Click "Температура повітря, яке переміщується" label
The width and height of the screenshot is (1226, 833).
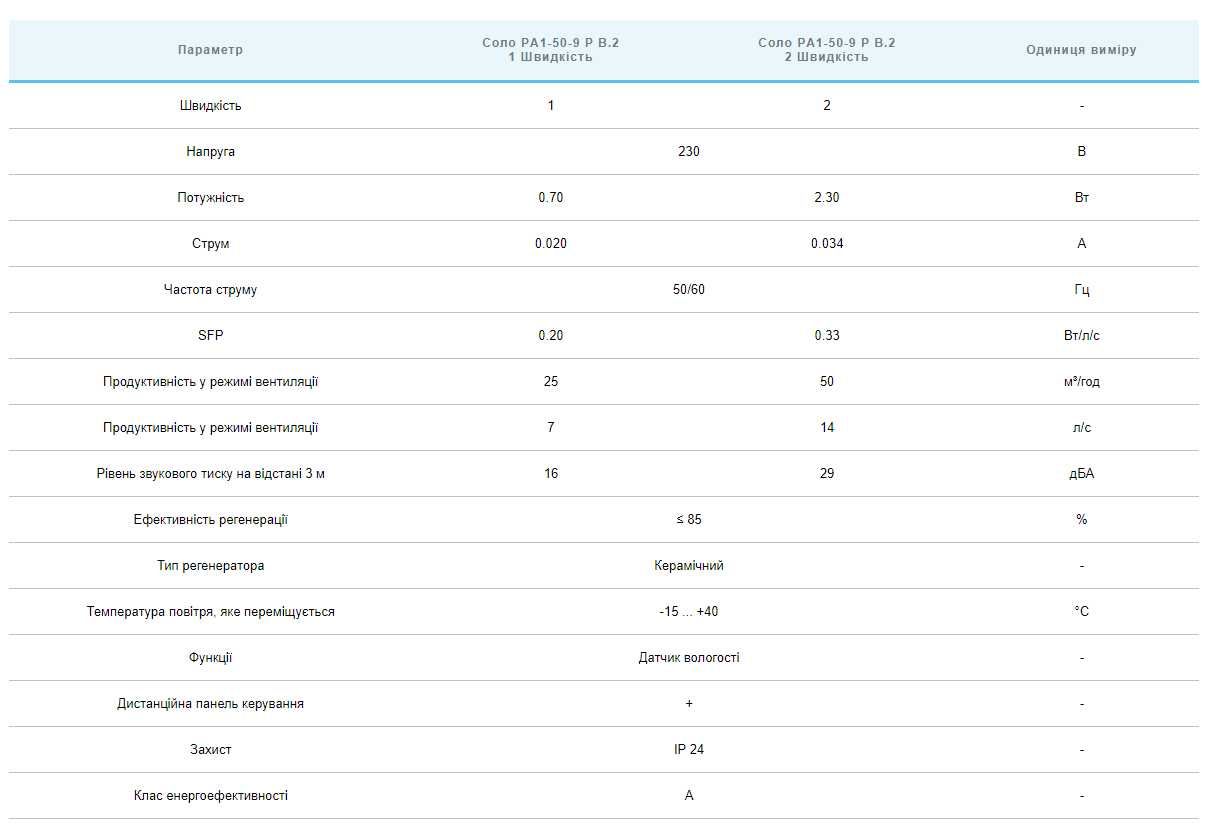coord(210,612)
